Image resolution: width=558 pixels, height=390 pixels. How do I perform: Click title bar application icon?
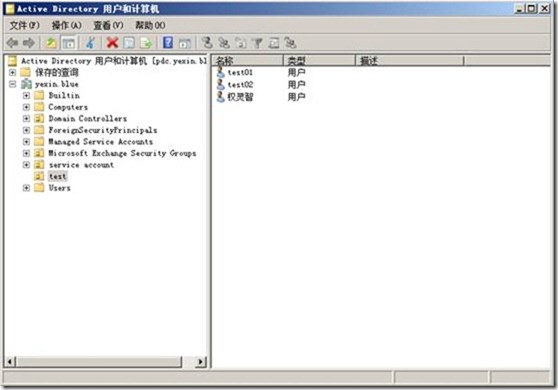click(x=10, y=9)
